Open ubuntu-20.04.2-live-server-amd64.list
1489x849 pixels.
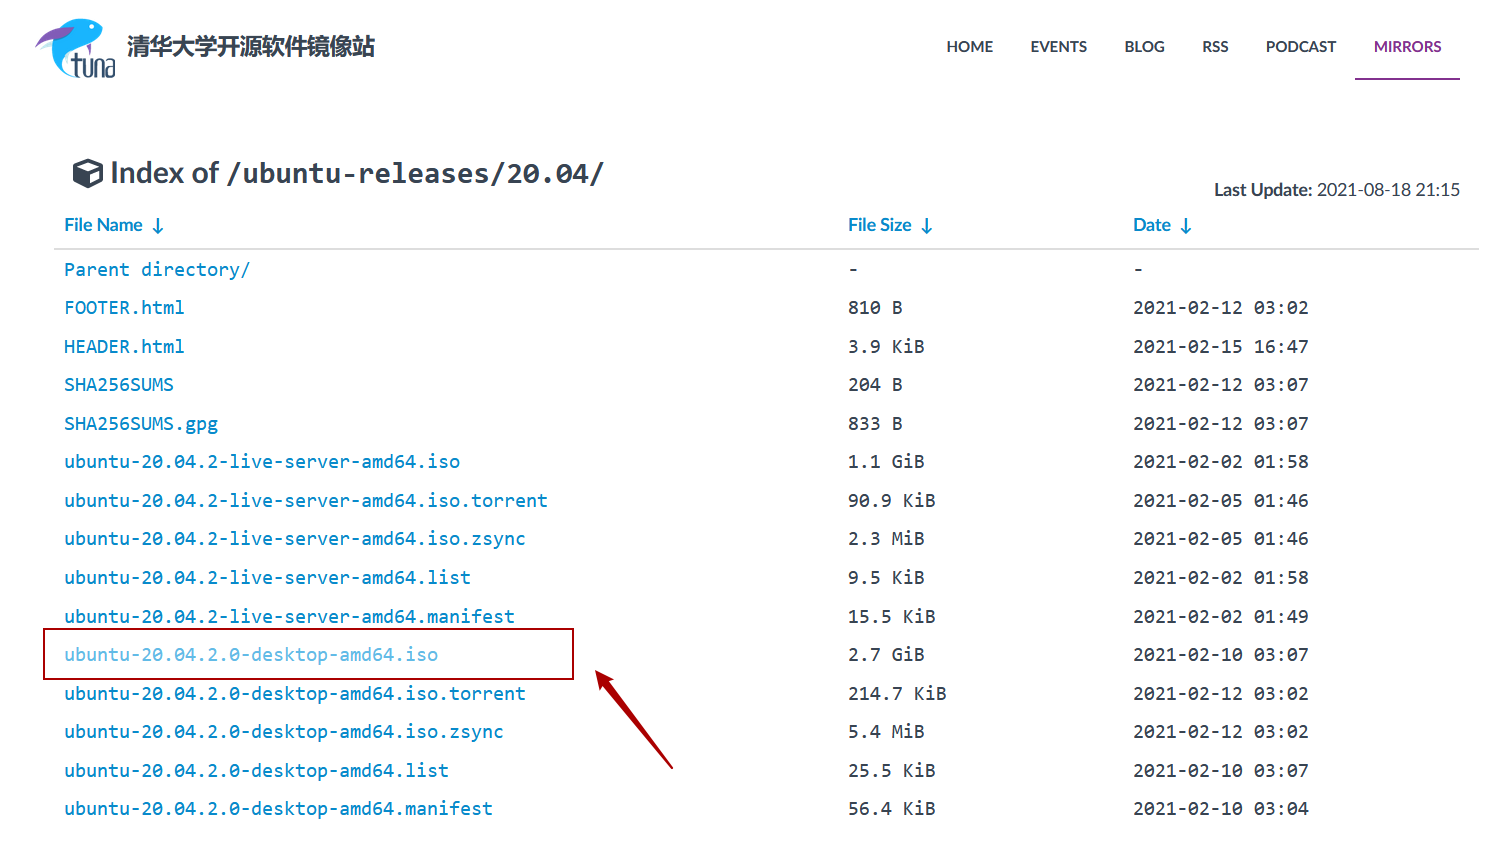267,578
